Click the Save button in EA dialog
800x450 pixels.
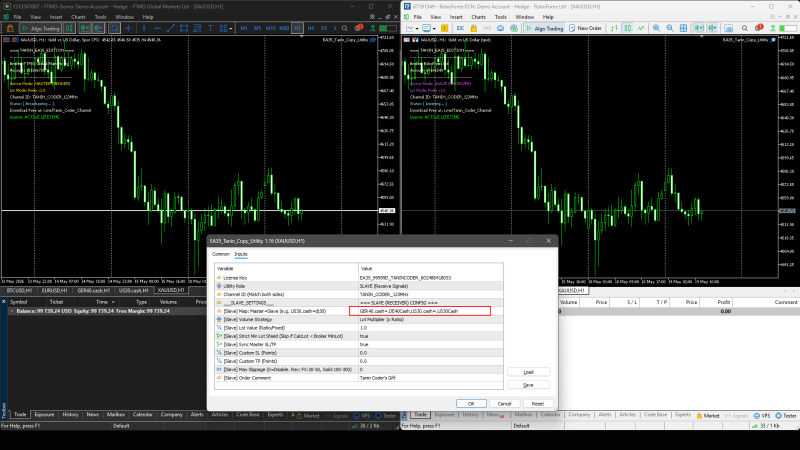click(529, 385)
